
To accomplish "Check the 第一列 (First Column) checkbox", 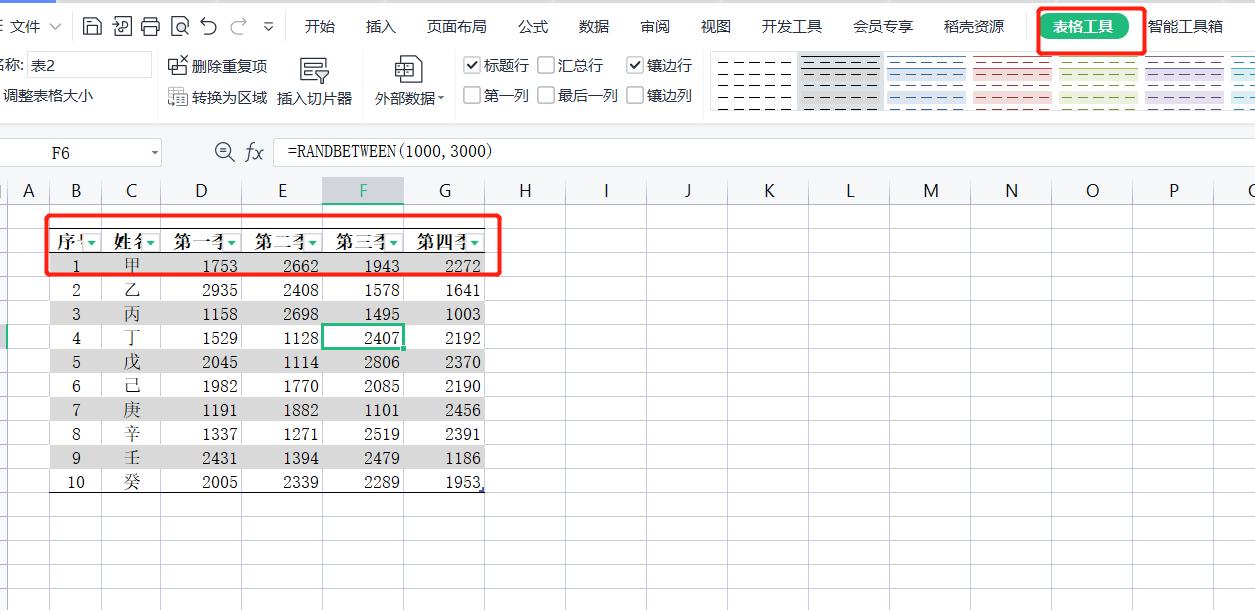I will (473, 95).
